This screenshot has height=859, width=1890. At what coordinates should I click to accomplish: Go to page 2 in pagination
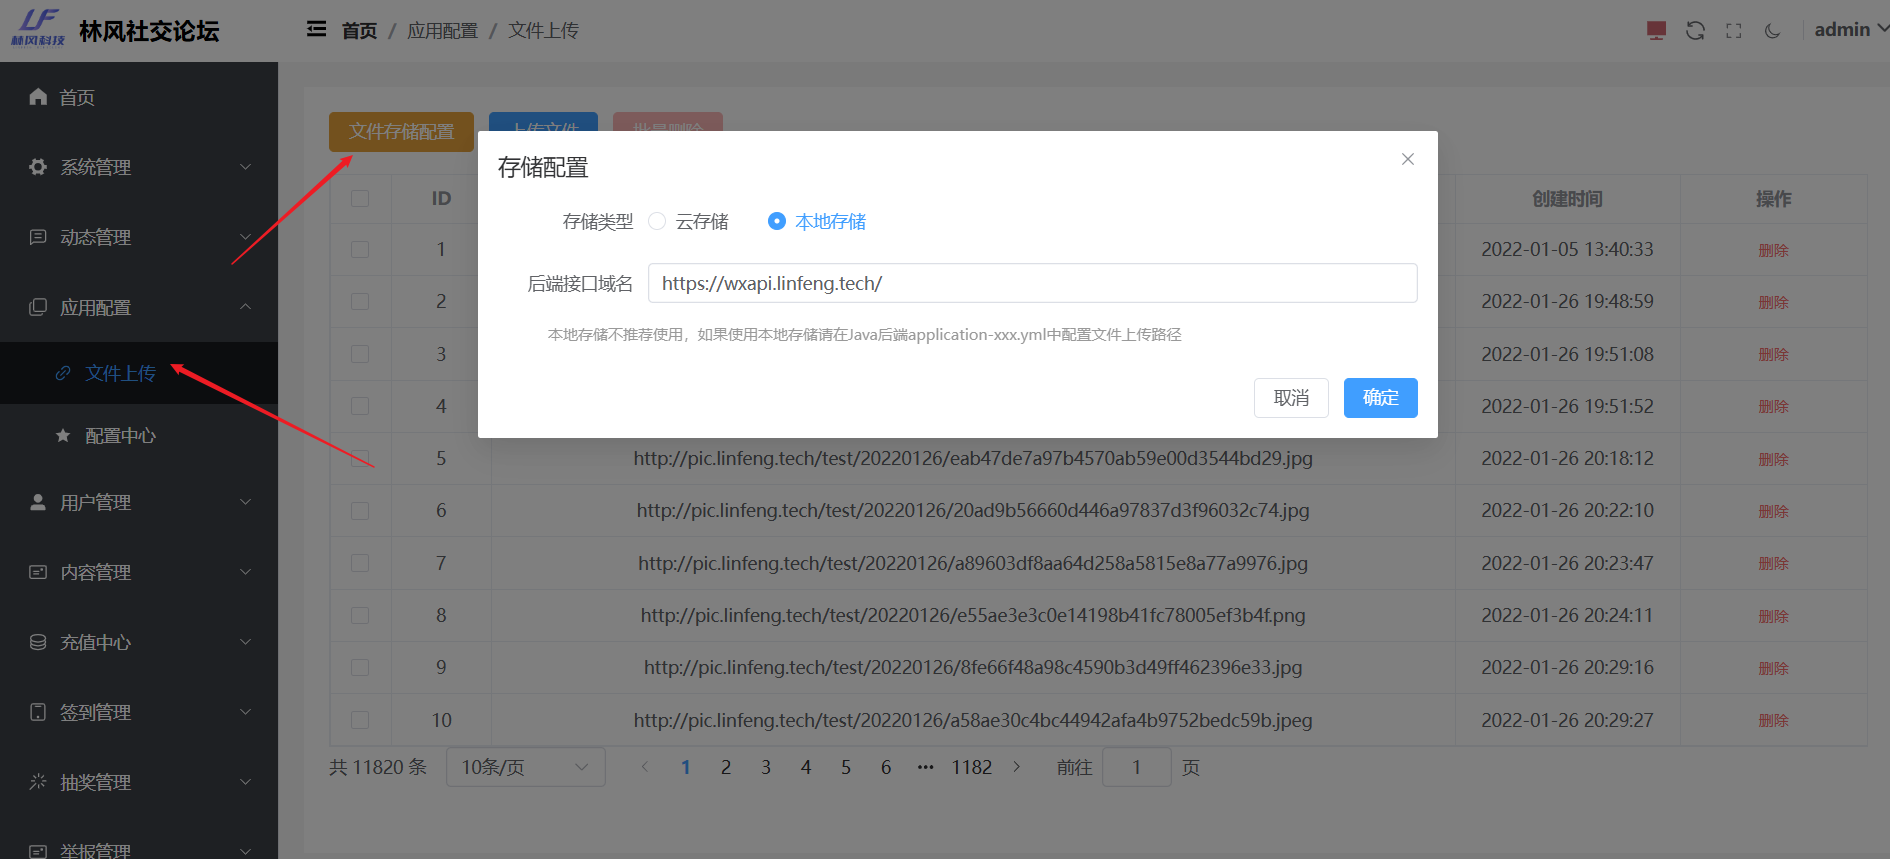(x=726, y=767)
